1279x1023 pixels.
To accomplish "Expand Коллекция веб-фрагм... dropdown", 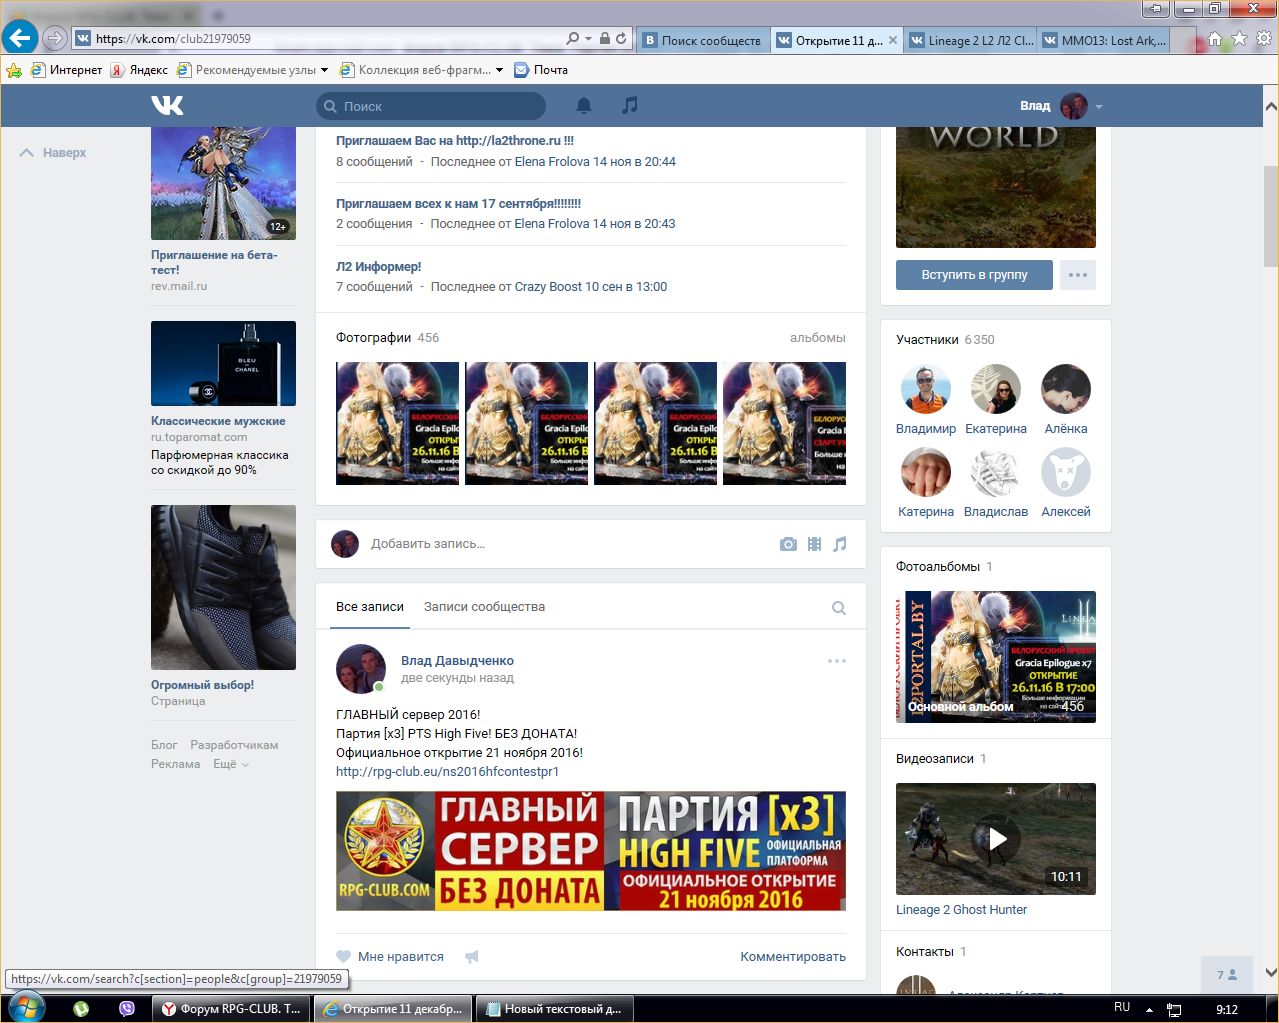I will click(499, 70).
